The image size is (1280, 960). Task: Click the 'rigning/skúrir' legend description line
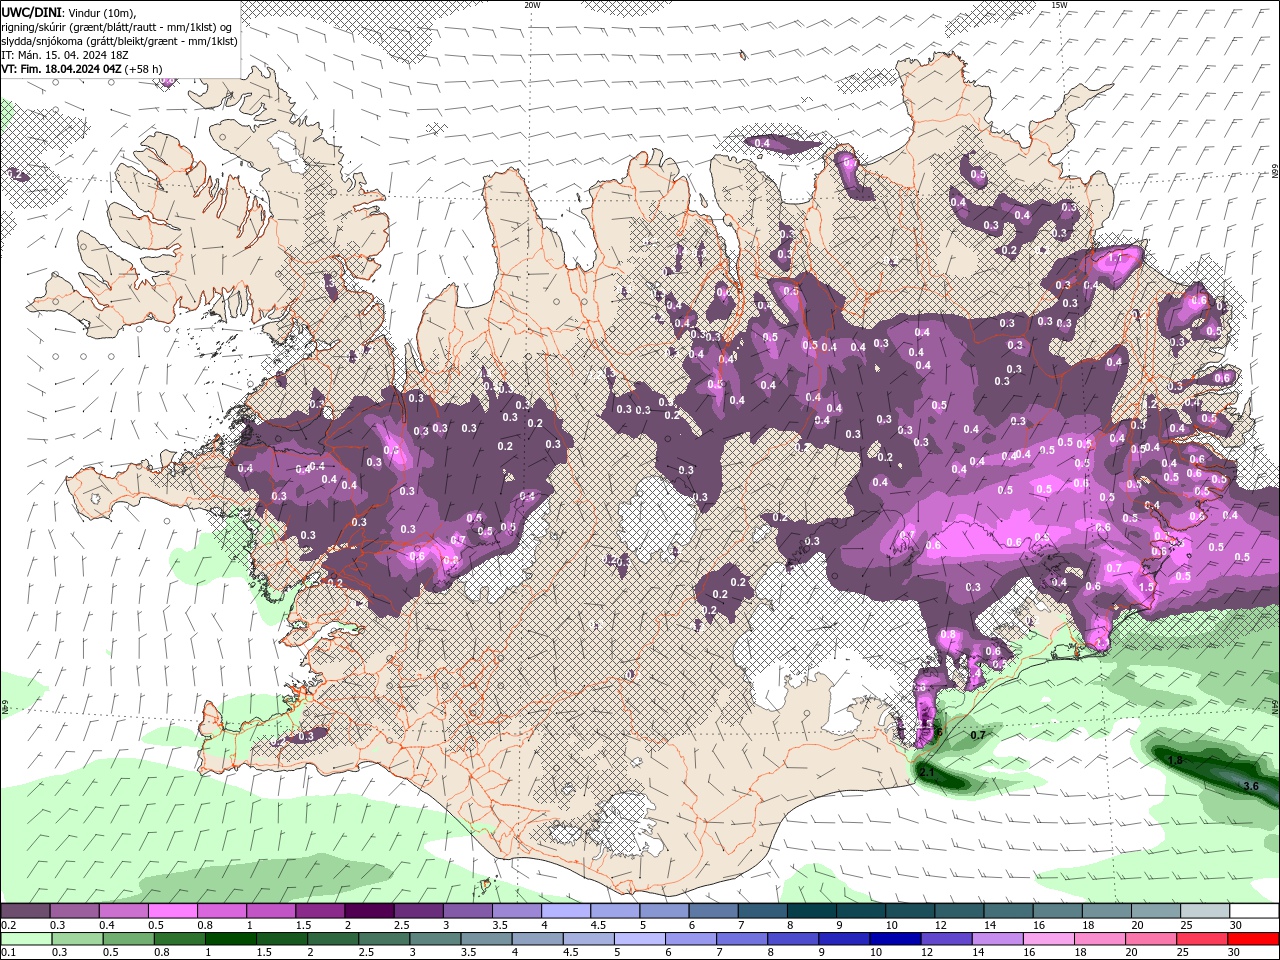(x=118, y=26)
